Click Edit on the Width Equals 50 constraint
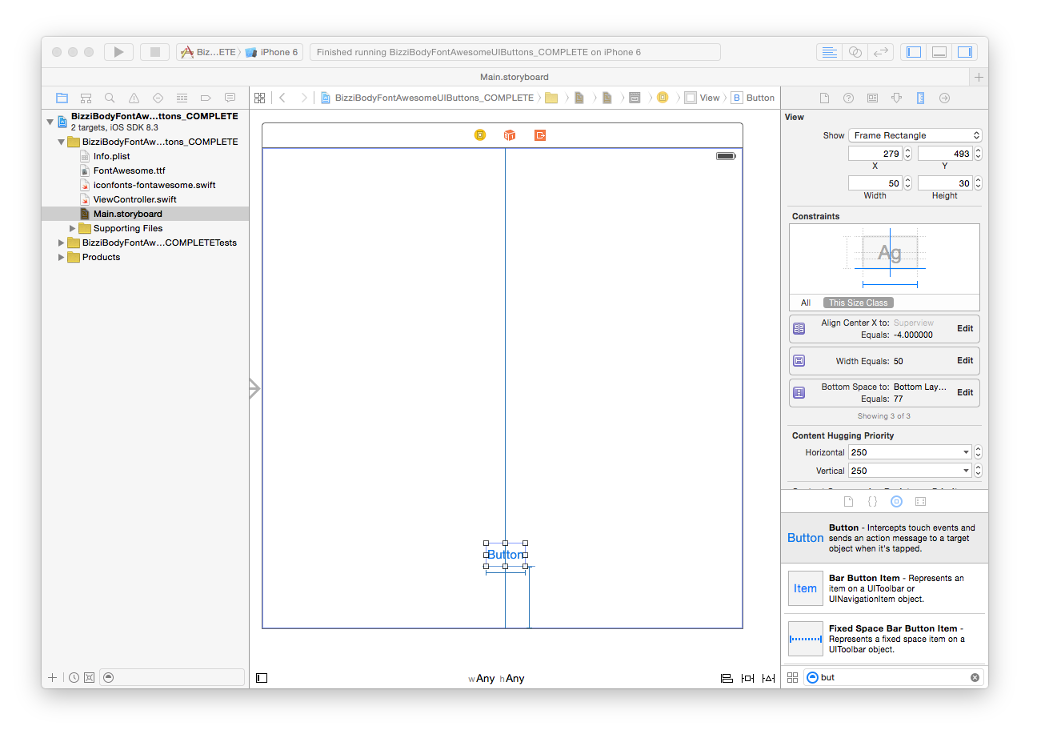This screenshot has height=750, width=1053. point(964,360)
